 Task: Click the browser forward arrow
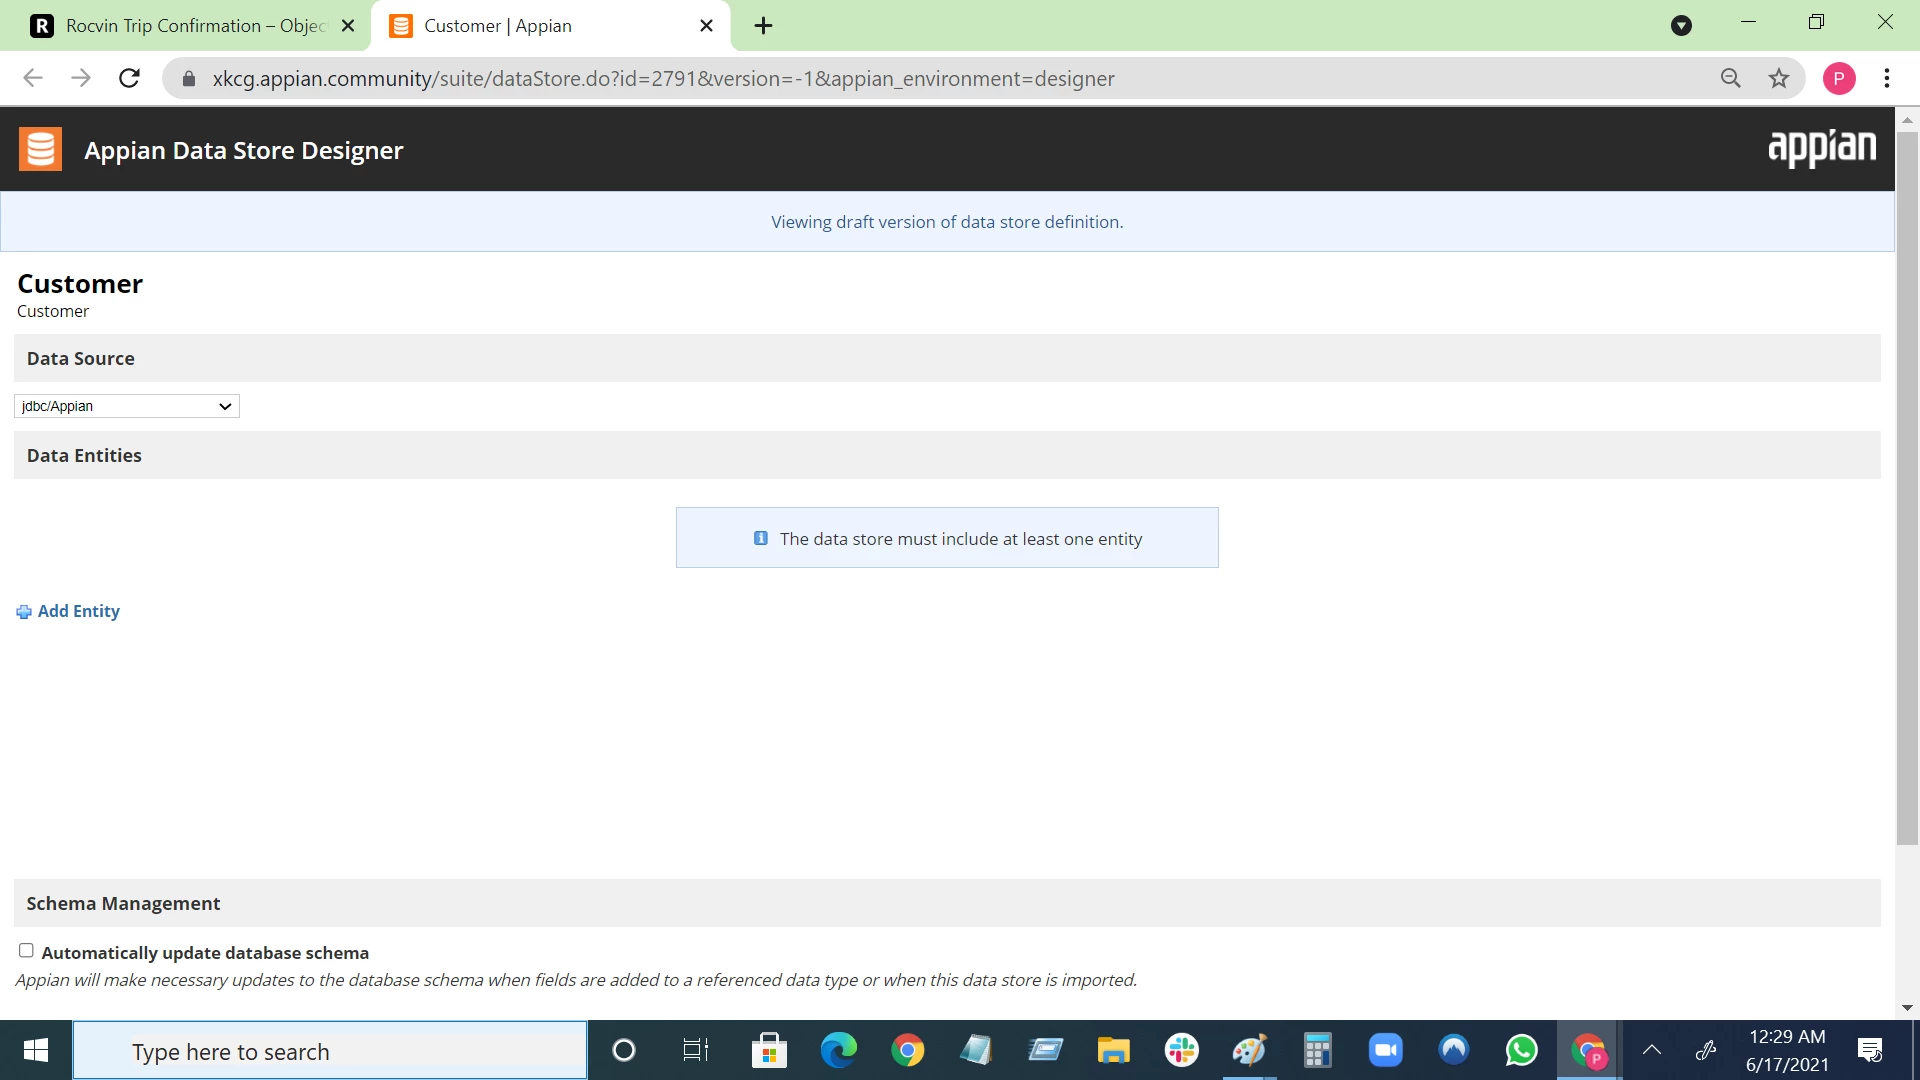pos(81,78)
